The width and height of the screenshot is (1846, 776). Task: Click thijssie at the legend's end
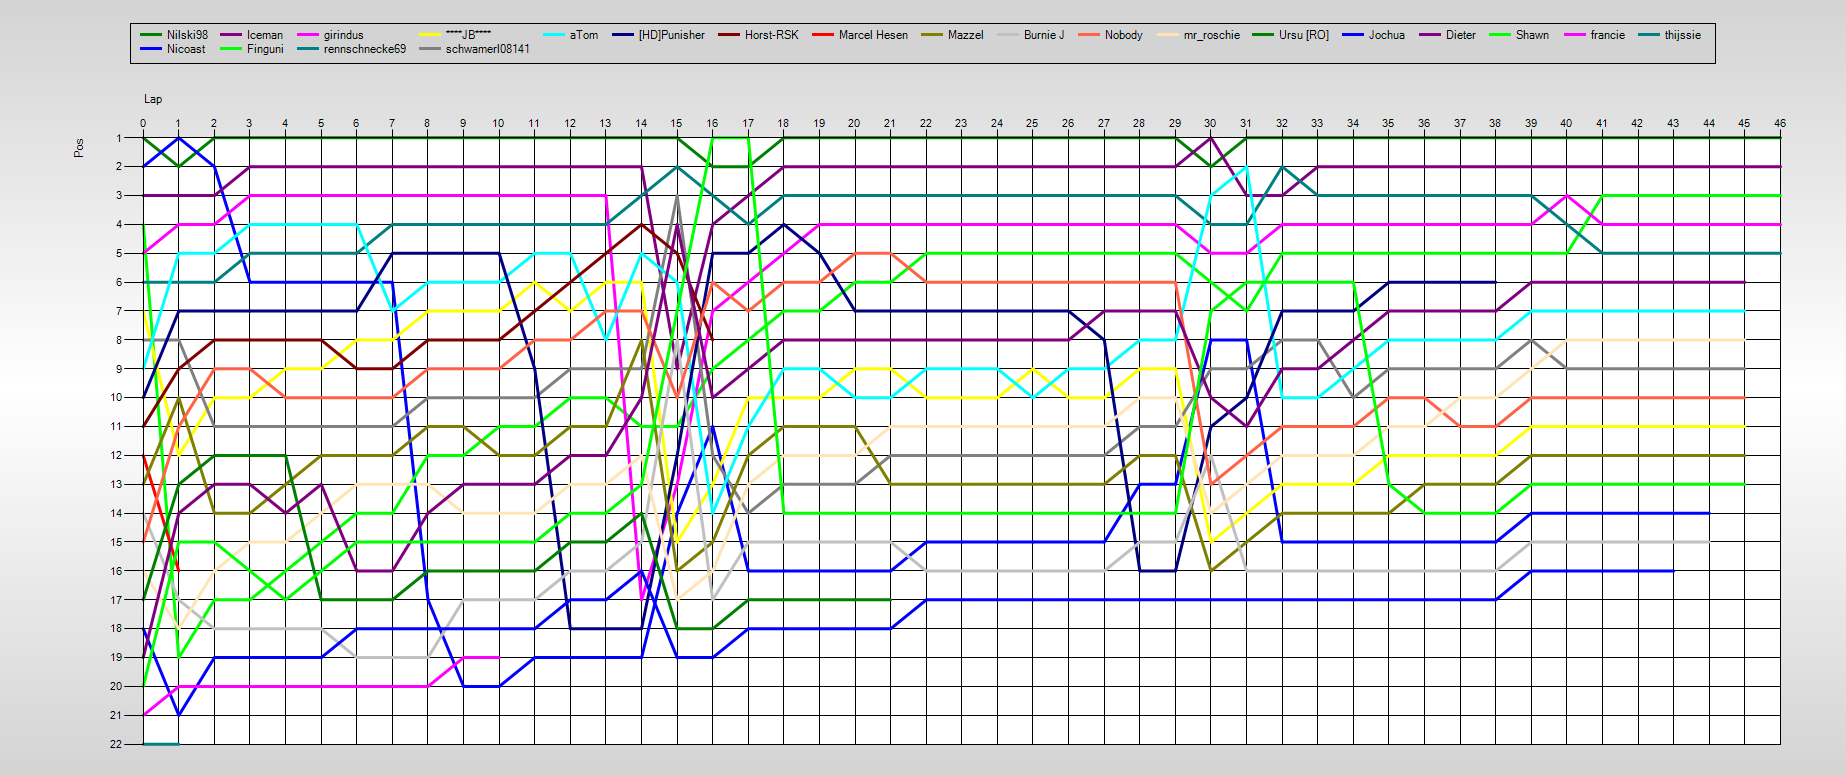pyautogui.click(x=1682, y=35)
